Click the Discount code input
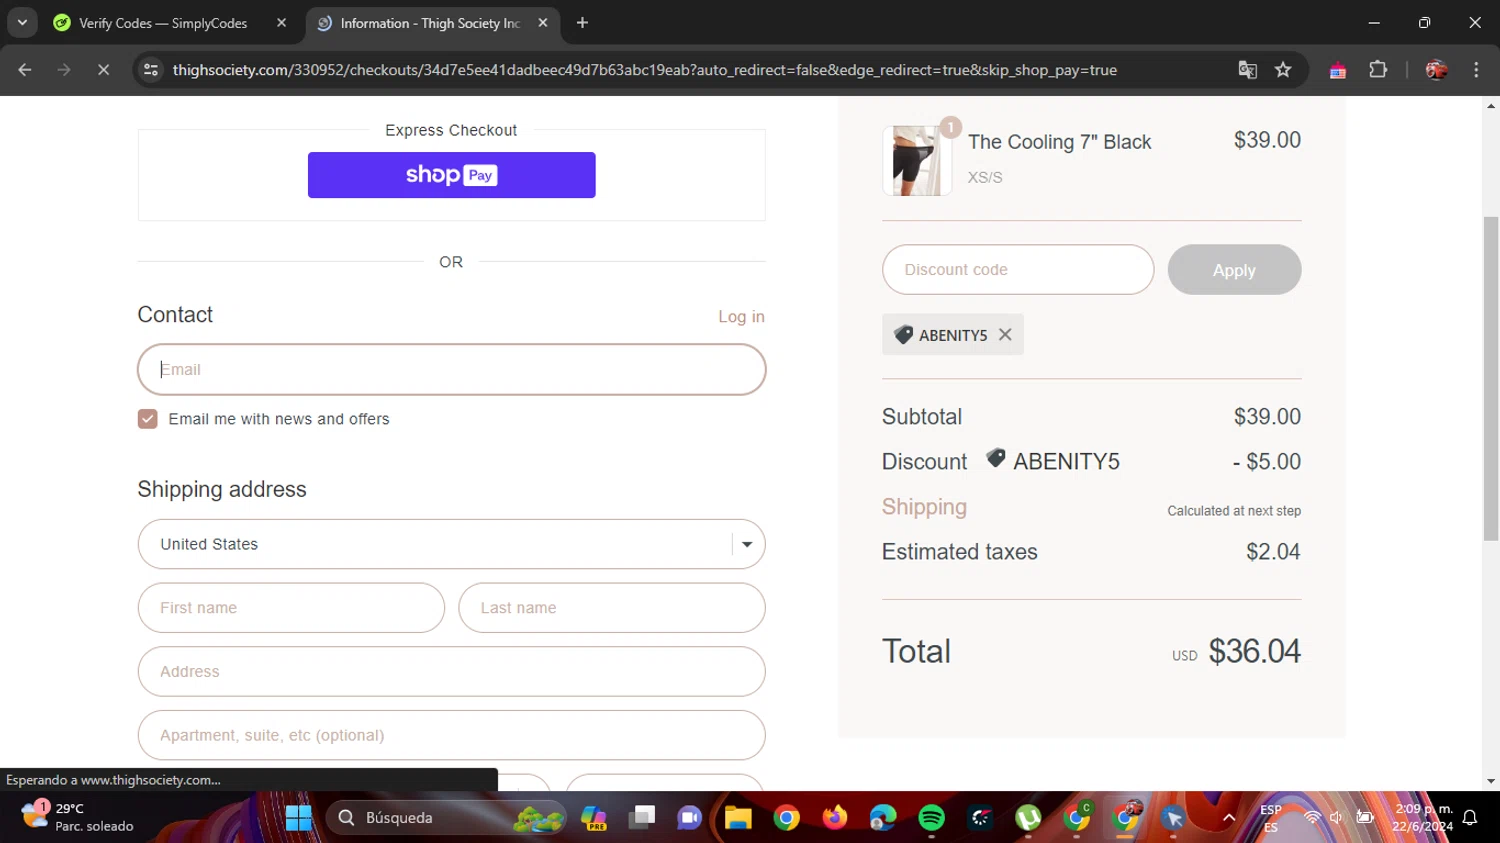The image size is (1500, 843). (x=1018, y=270)
